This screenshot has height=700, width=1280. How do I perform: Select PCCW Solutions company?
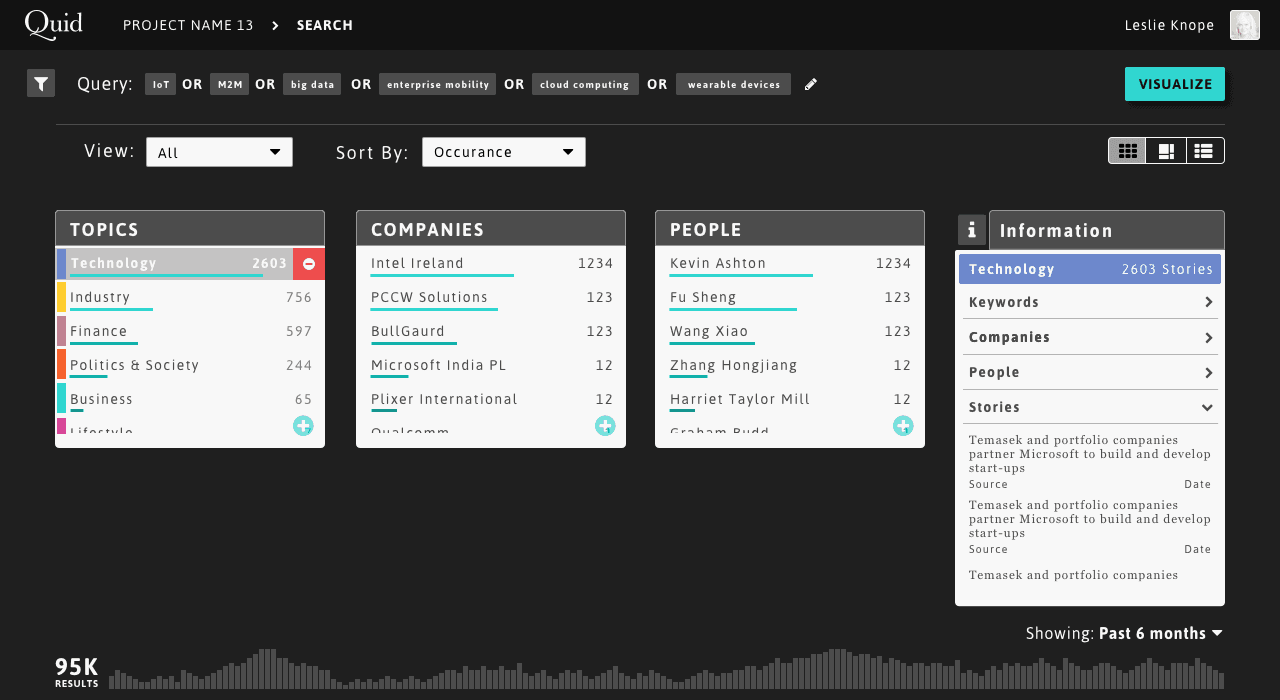click(x=491, y=298)
